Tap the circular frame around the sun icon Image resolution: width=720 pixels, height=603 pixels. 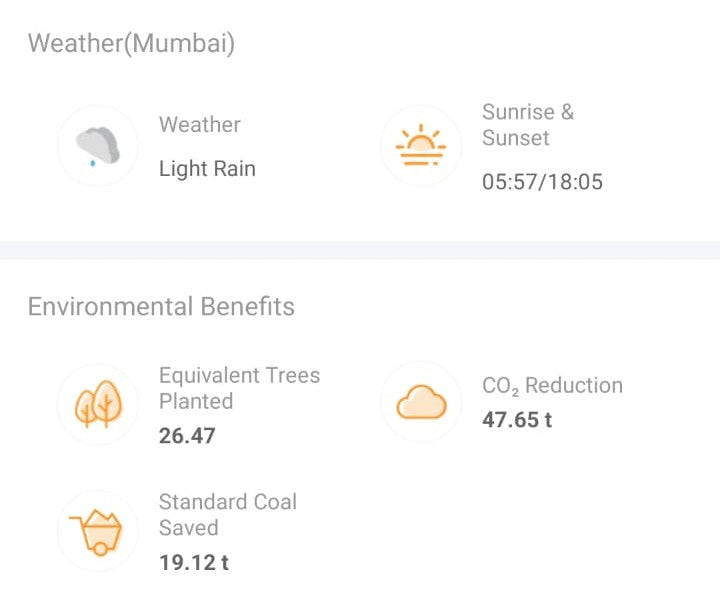coord(421,145)
